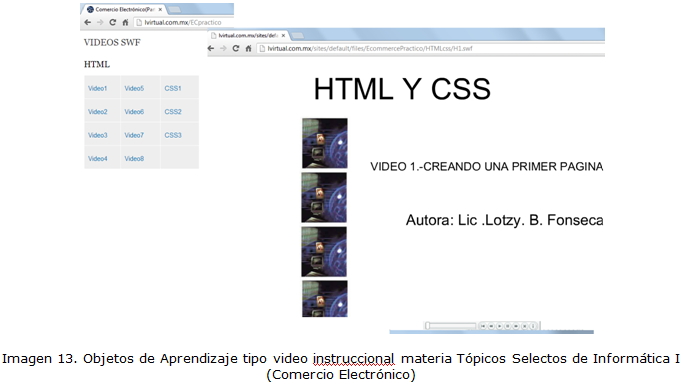Open home page in the ECpractico window
This screenshot has height=386, width=684.
coord(125,22)
